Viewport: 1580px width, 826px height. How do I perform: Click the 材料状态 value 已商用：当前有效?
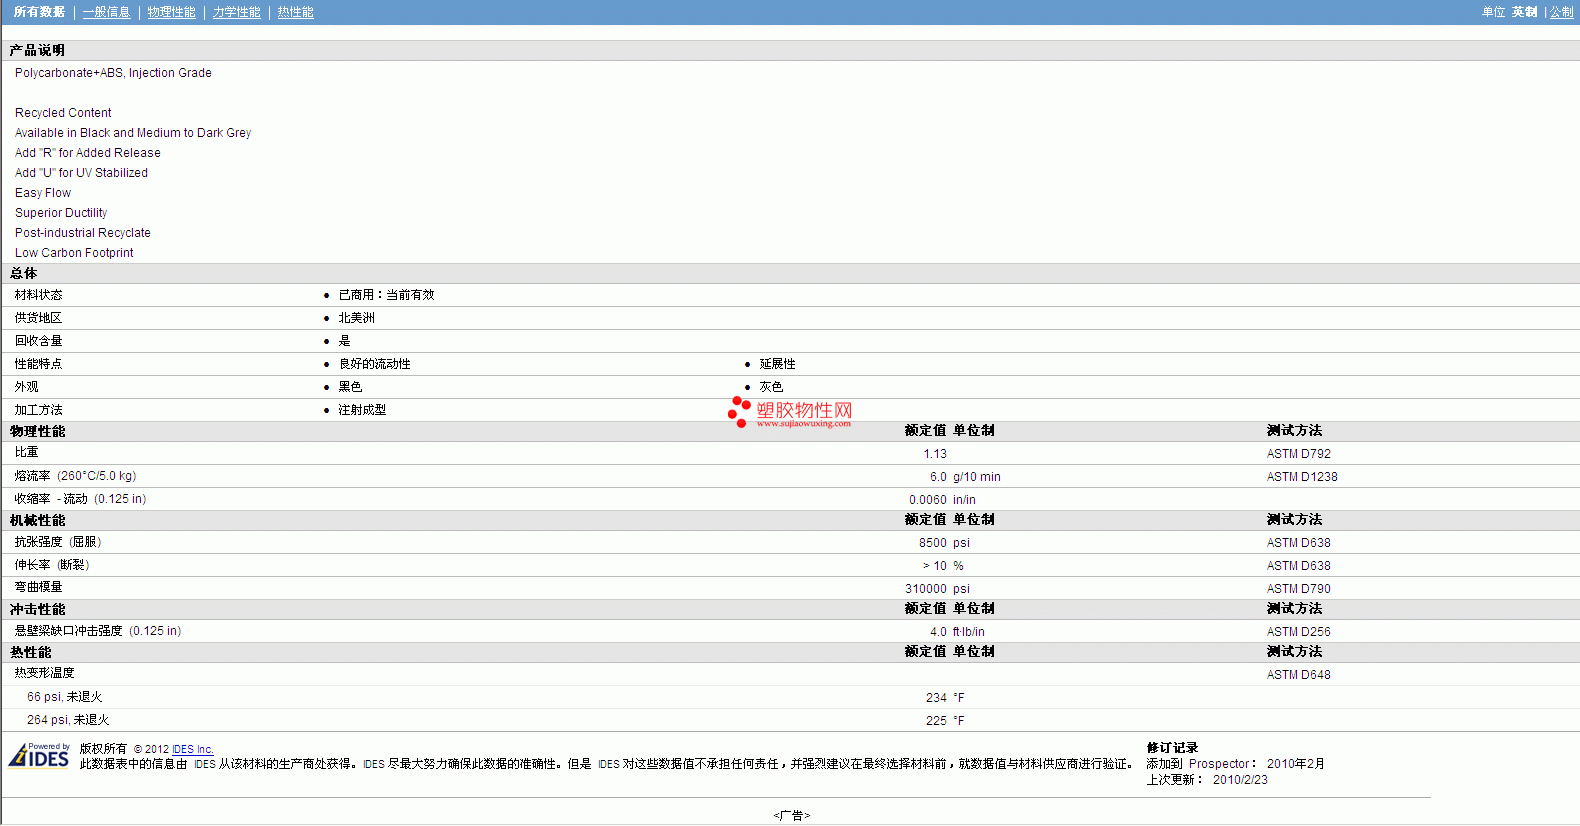[386, 295]
